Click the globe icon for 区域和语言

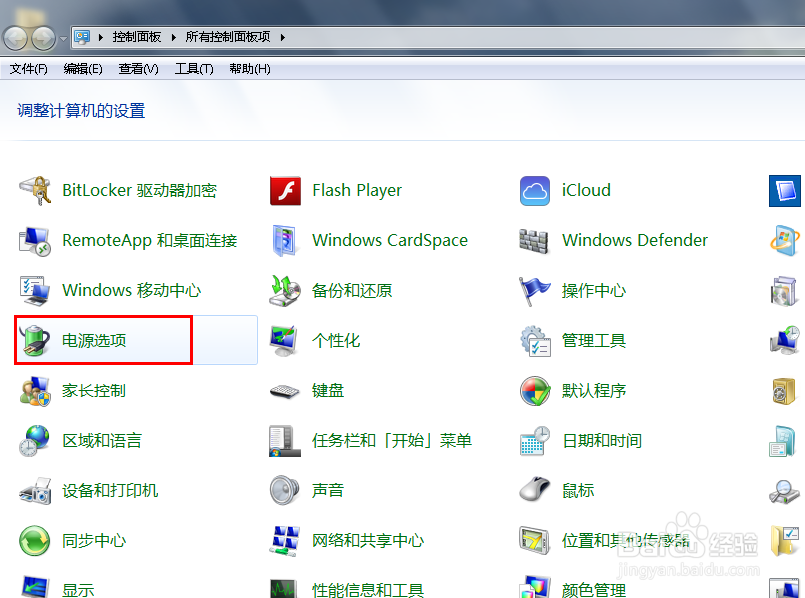(x=35, y=440)
